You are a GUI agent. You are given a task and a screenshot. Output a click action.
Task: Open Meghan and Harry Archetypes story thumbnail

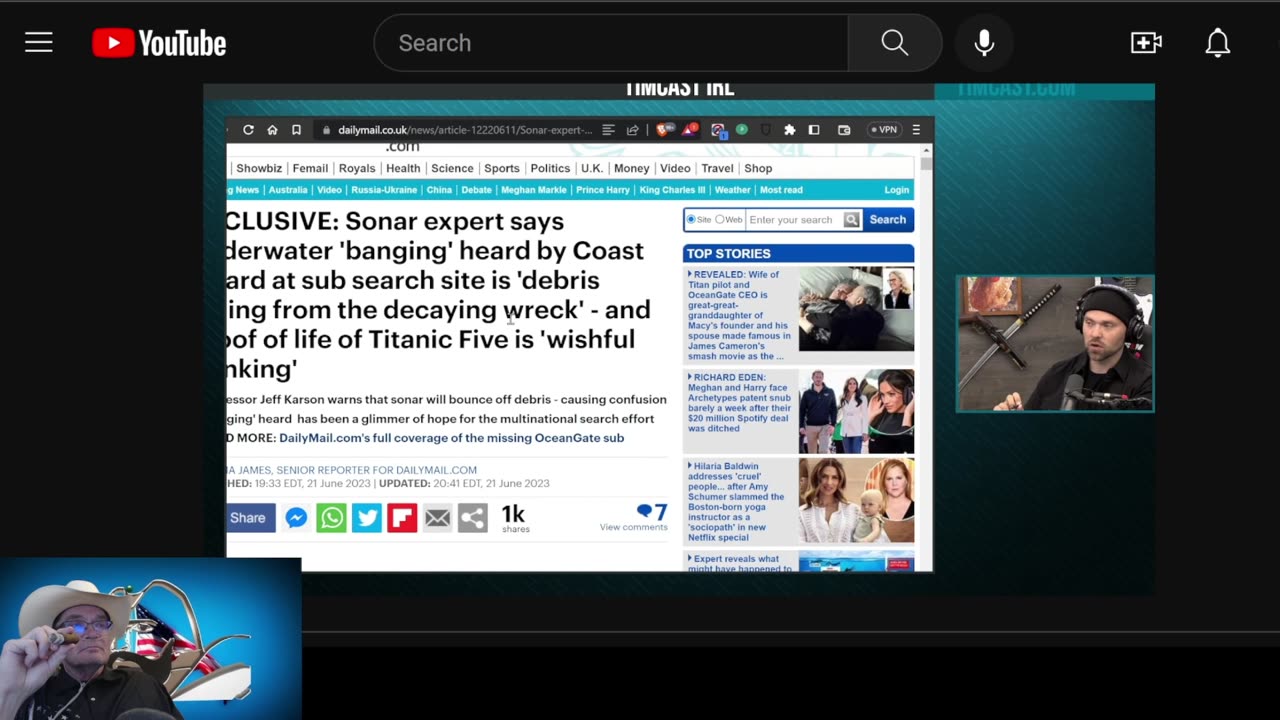(856, 411)
